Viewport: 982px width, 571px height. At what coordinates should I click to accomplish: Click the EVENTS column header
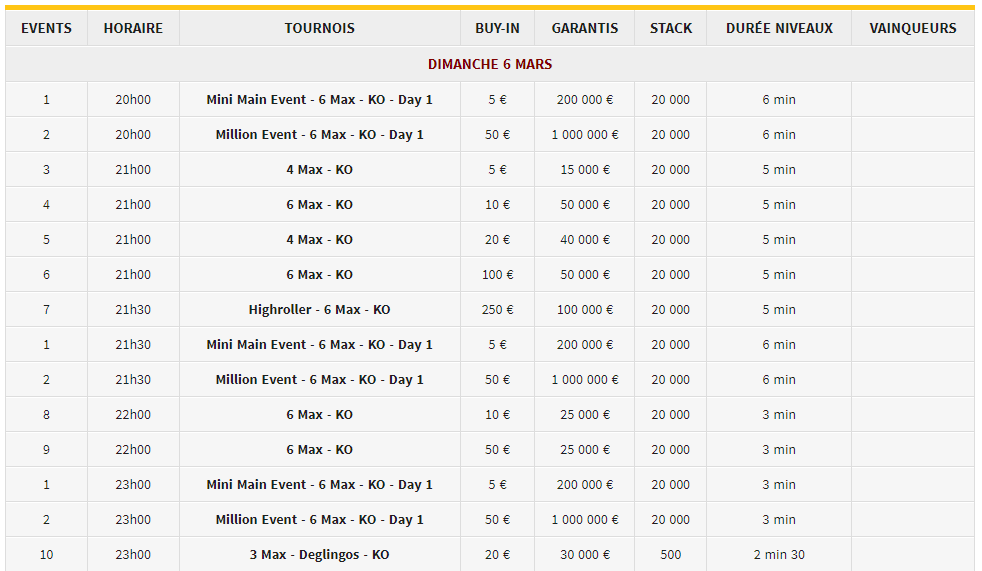46,28
